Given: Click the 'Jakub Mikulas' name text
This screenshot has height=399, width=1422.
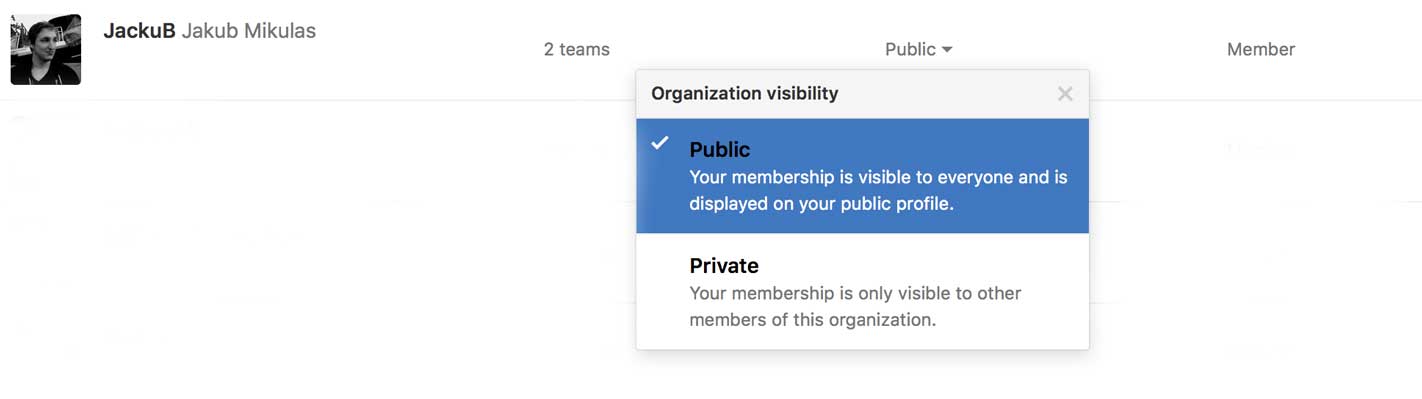Looking at the screenshot, I should 248,31.
